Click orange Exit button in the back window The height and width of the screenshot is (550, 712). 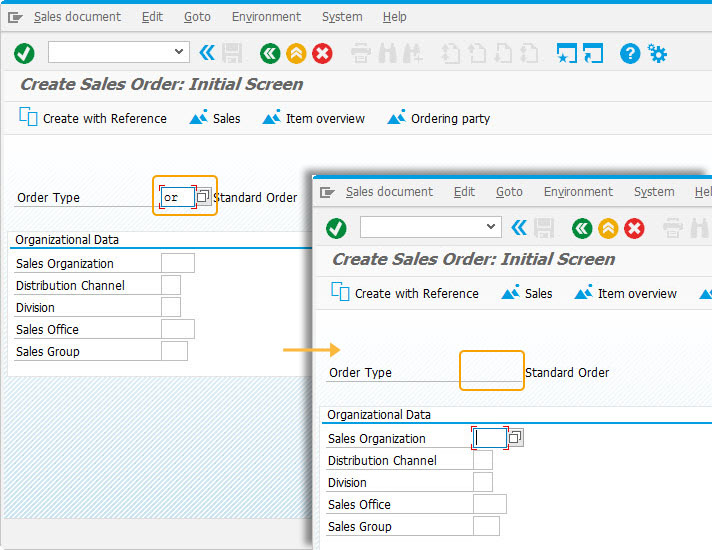pyautogui.click(x=296, y=54)
